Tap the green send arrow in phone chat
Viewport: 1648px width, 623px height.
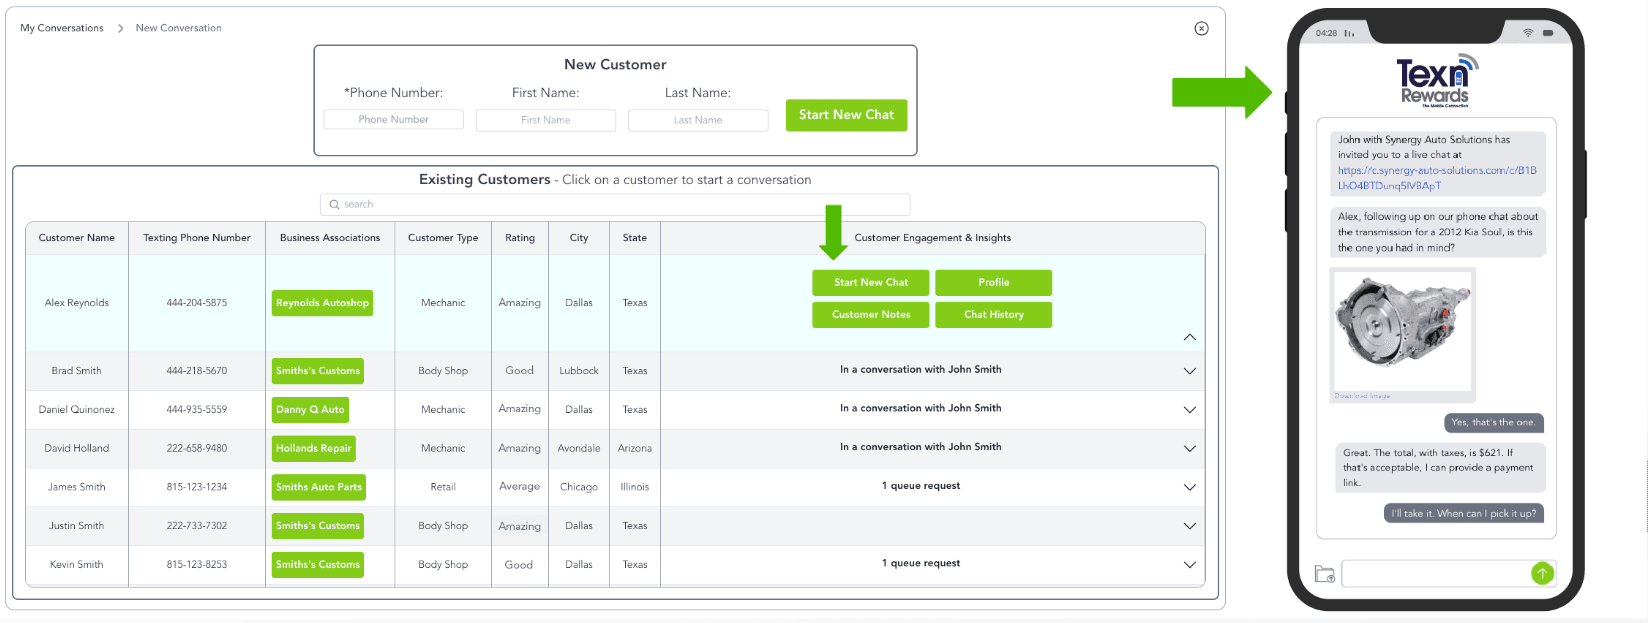[x=1542, y=573]
